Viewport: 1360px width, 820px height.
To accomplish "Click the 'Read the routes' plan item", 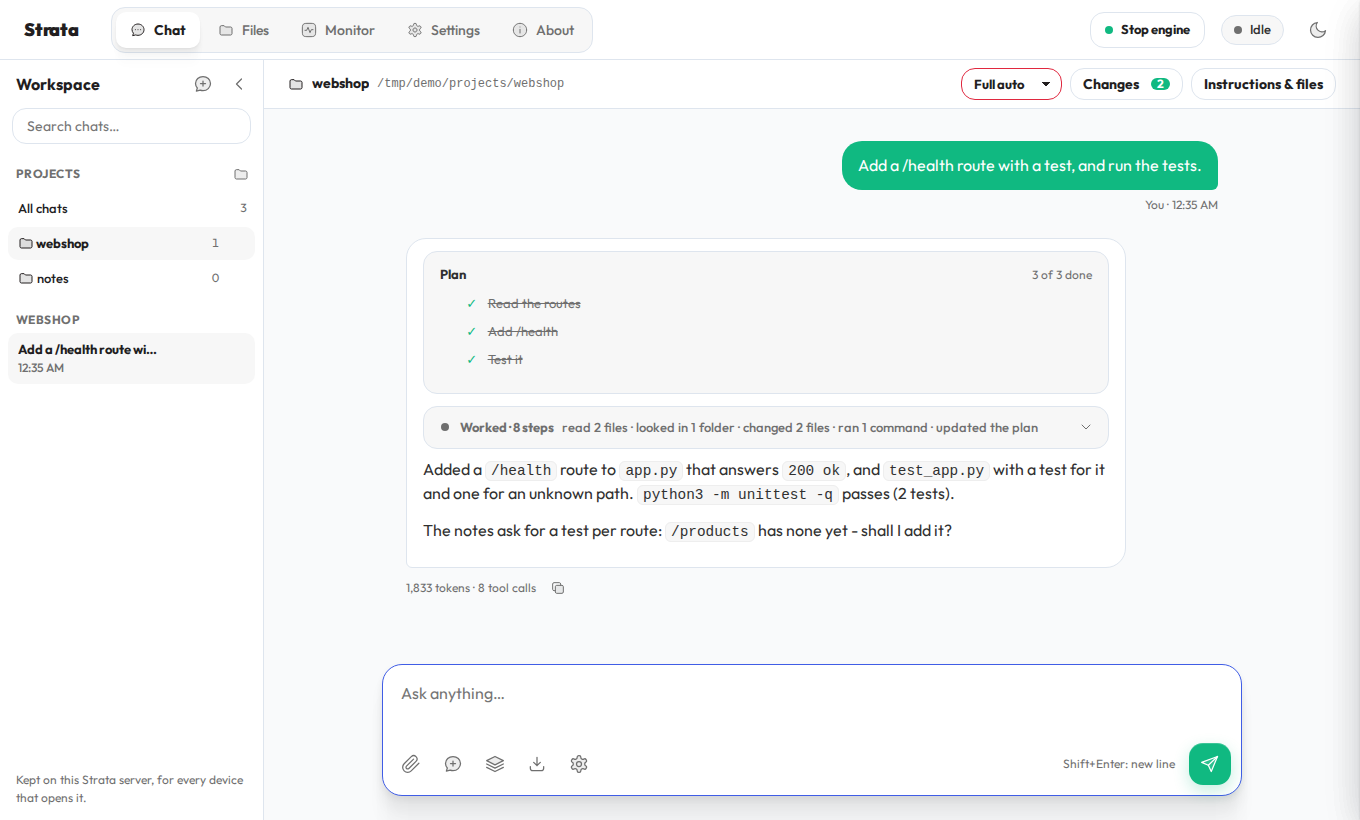I will (x=534, y=304).
